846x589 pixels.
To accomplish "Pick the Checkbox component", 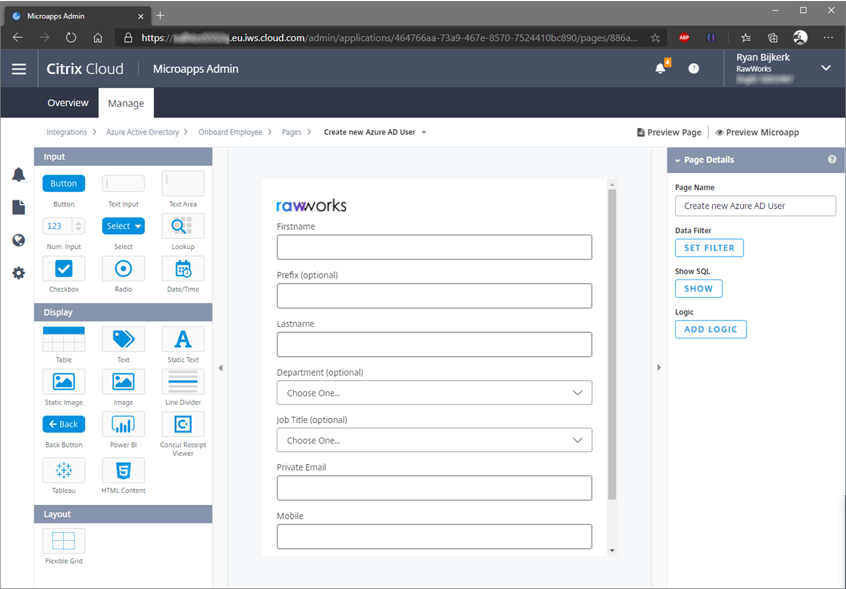I will click(x=64, y=269).
